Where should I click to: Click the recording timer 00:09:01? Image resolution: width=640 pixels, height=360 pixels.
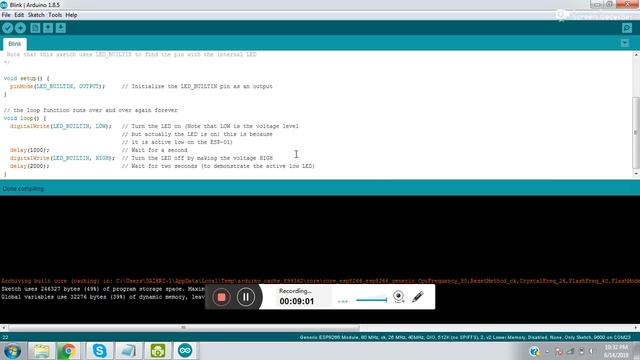(x=297, y=301)
